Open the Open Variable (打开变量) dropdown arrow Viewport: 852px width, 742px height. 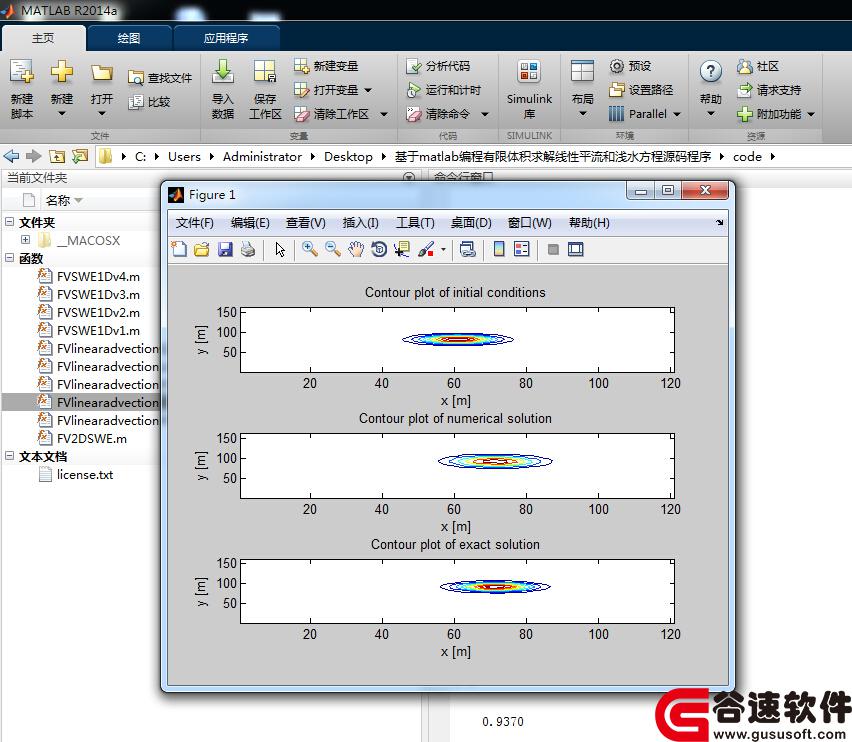click(x=368, y=90)
